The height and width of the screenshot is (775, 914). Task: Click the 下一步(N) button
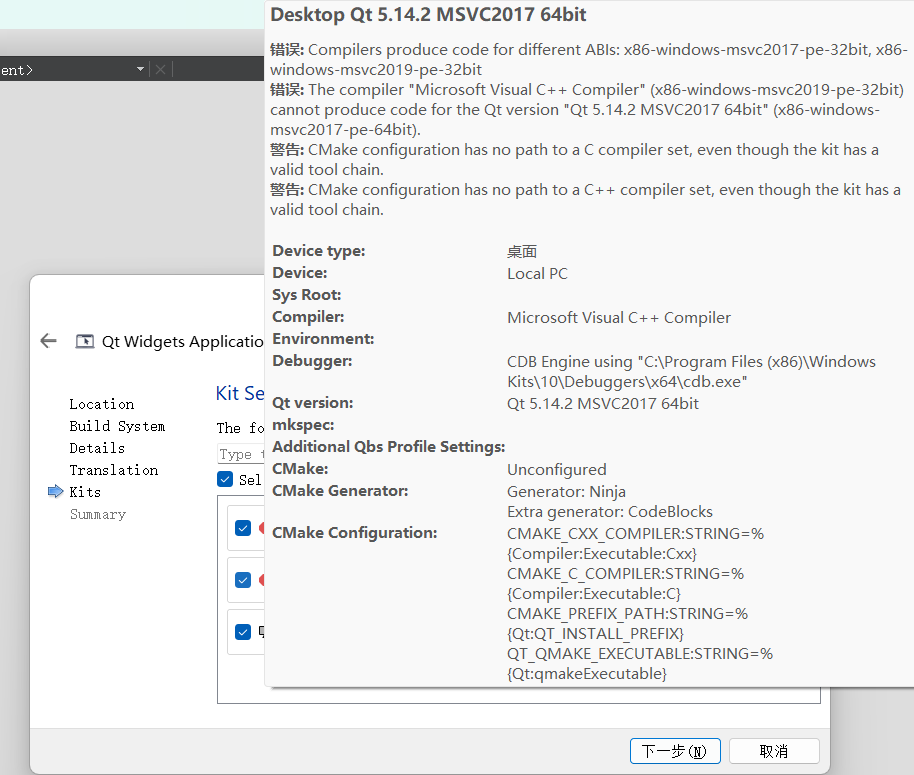click(675, 751)
